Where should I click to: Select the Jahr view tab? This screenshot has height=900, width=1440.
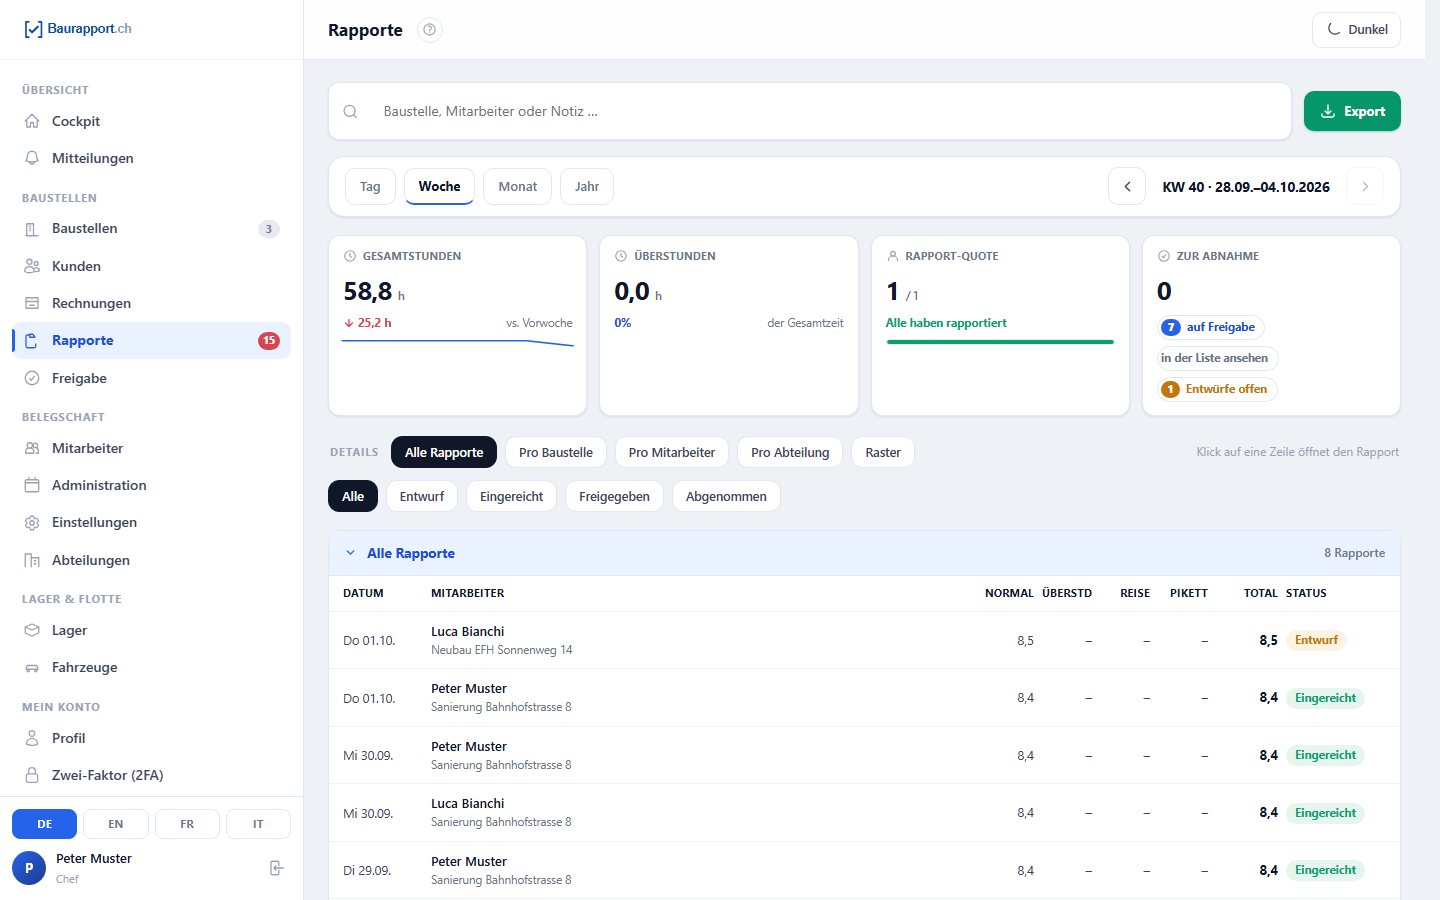587,186
